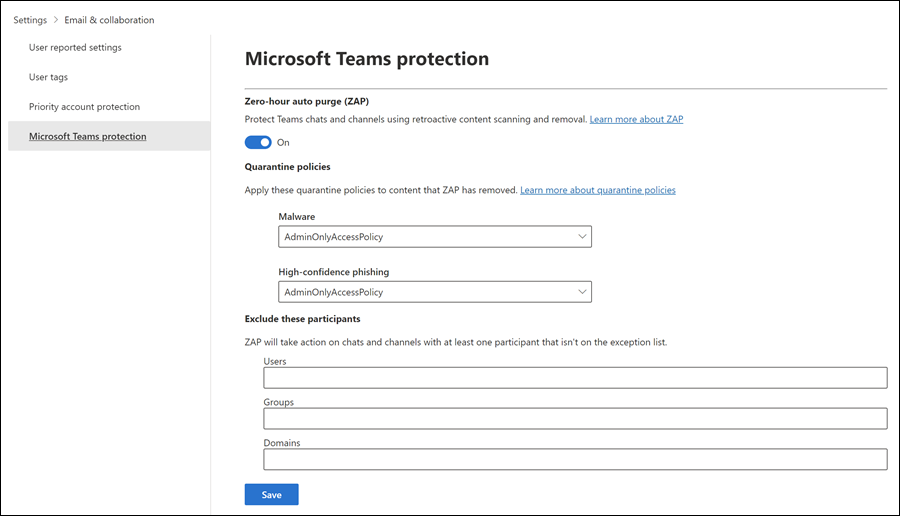Click the Groups exclusion input field
900x516 pixels.
(x=575, y=418)
